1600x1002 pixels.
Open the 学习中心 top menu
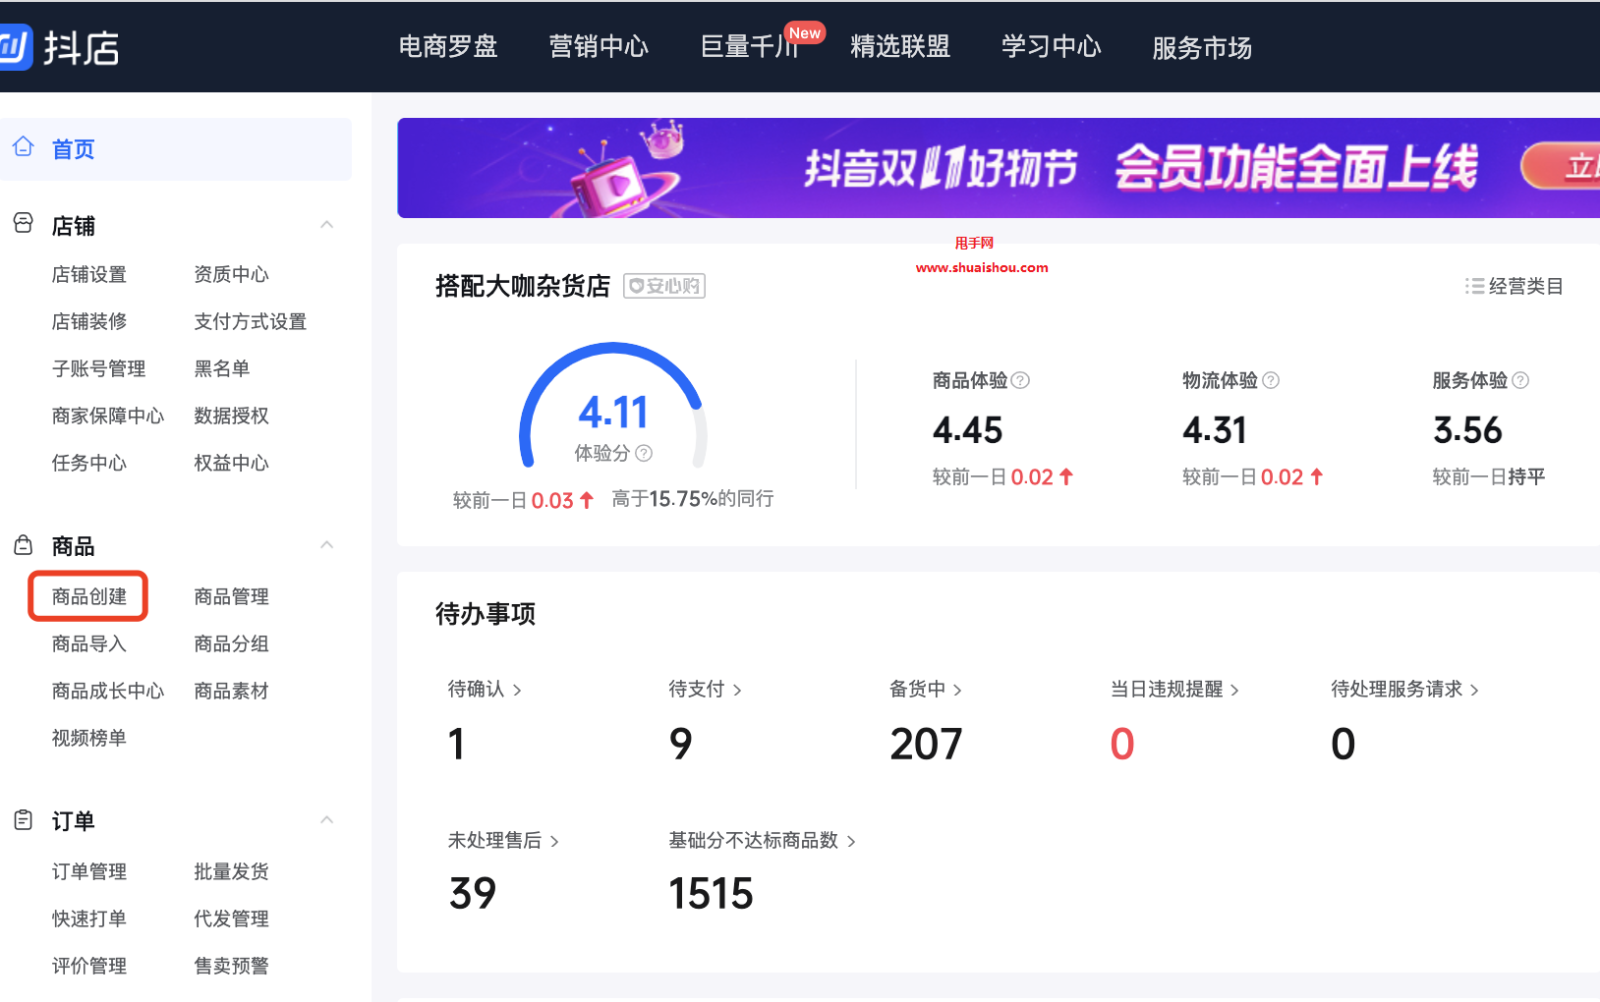click(x=1051, y=47)
